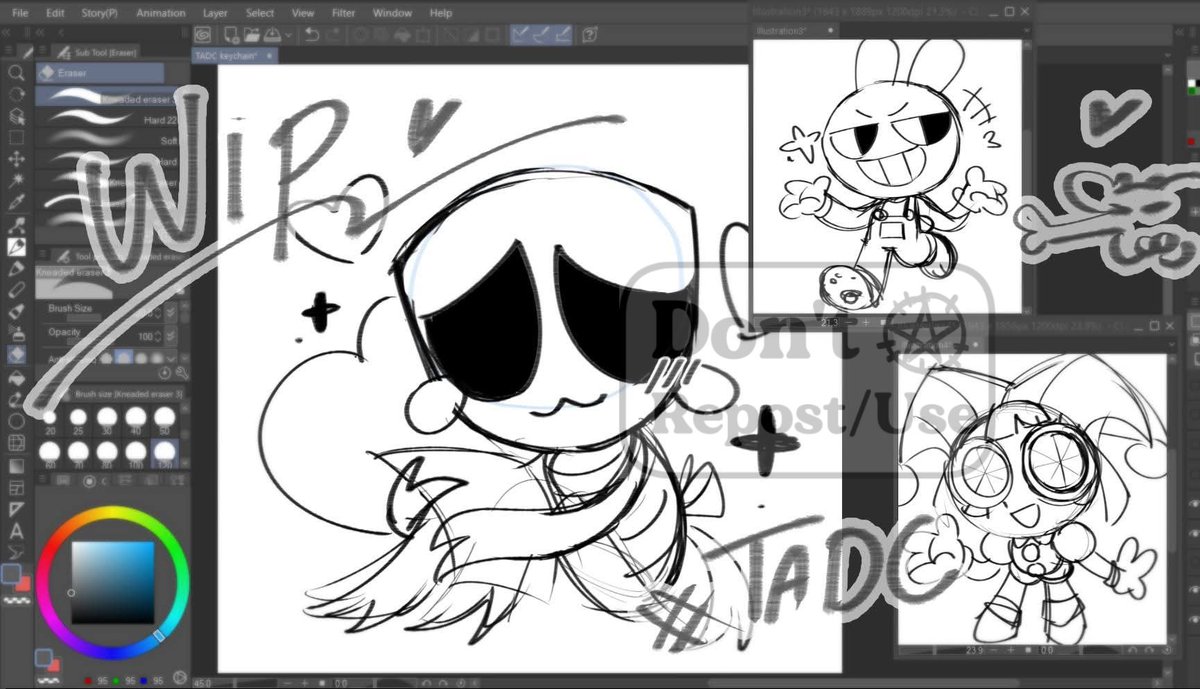Click the Open file folder icon
1200x689 pixels.
250,34
